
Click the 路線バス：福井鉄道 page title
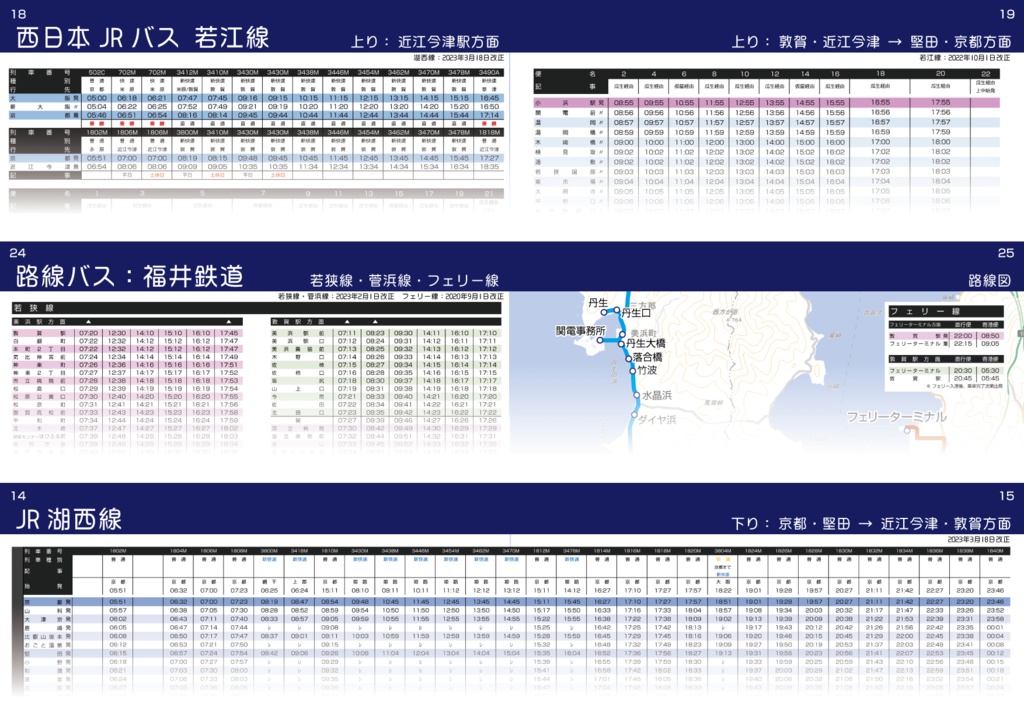129,277
